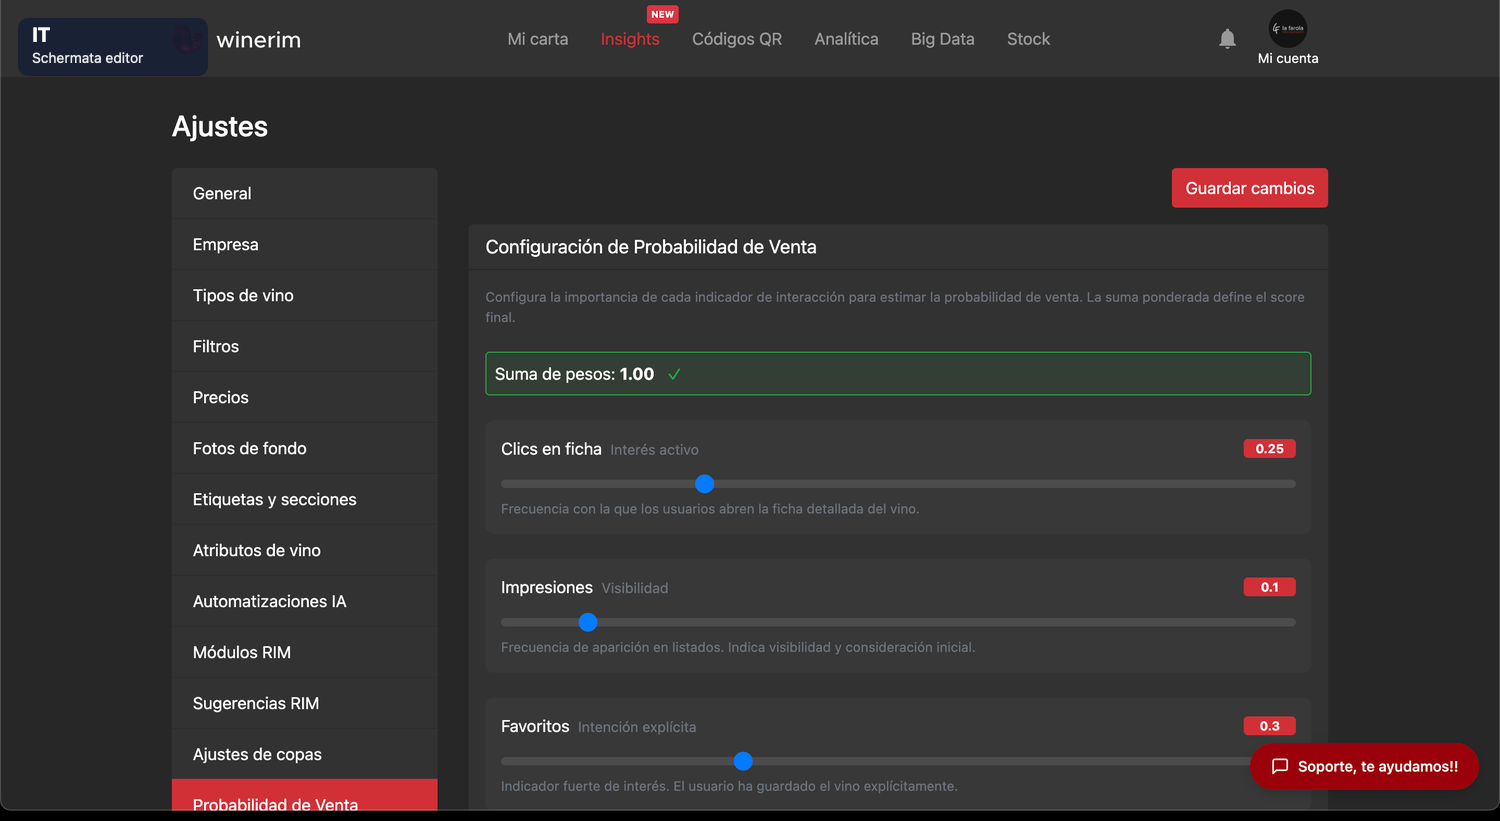Select Módulos RIM
Screen dimensions: 1500x821
click(x=304, y=652)
